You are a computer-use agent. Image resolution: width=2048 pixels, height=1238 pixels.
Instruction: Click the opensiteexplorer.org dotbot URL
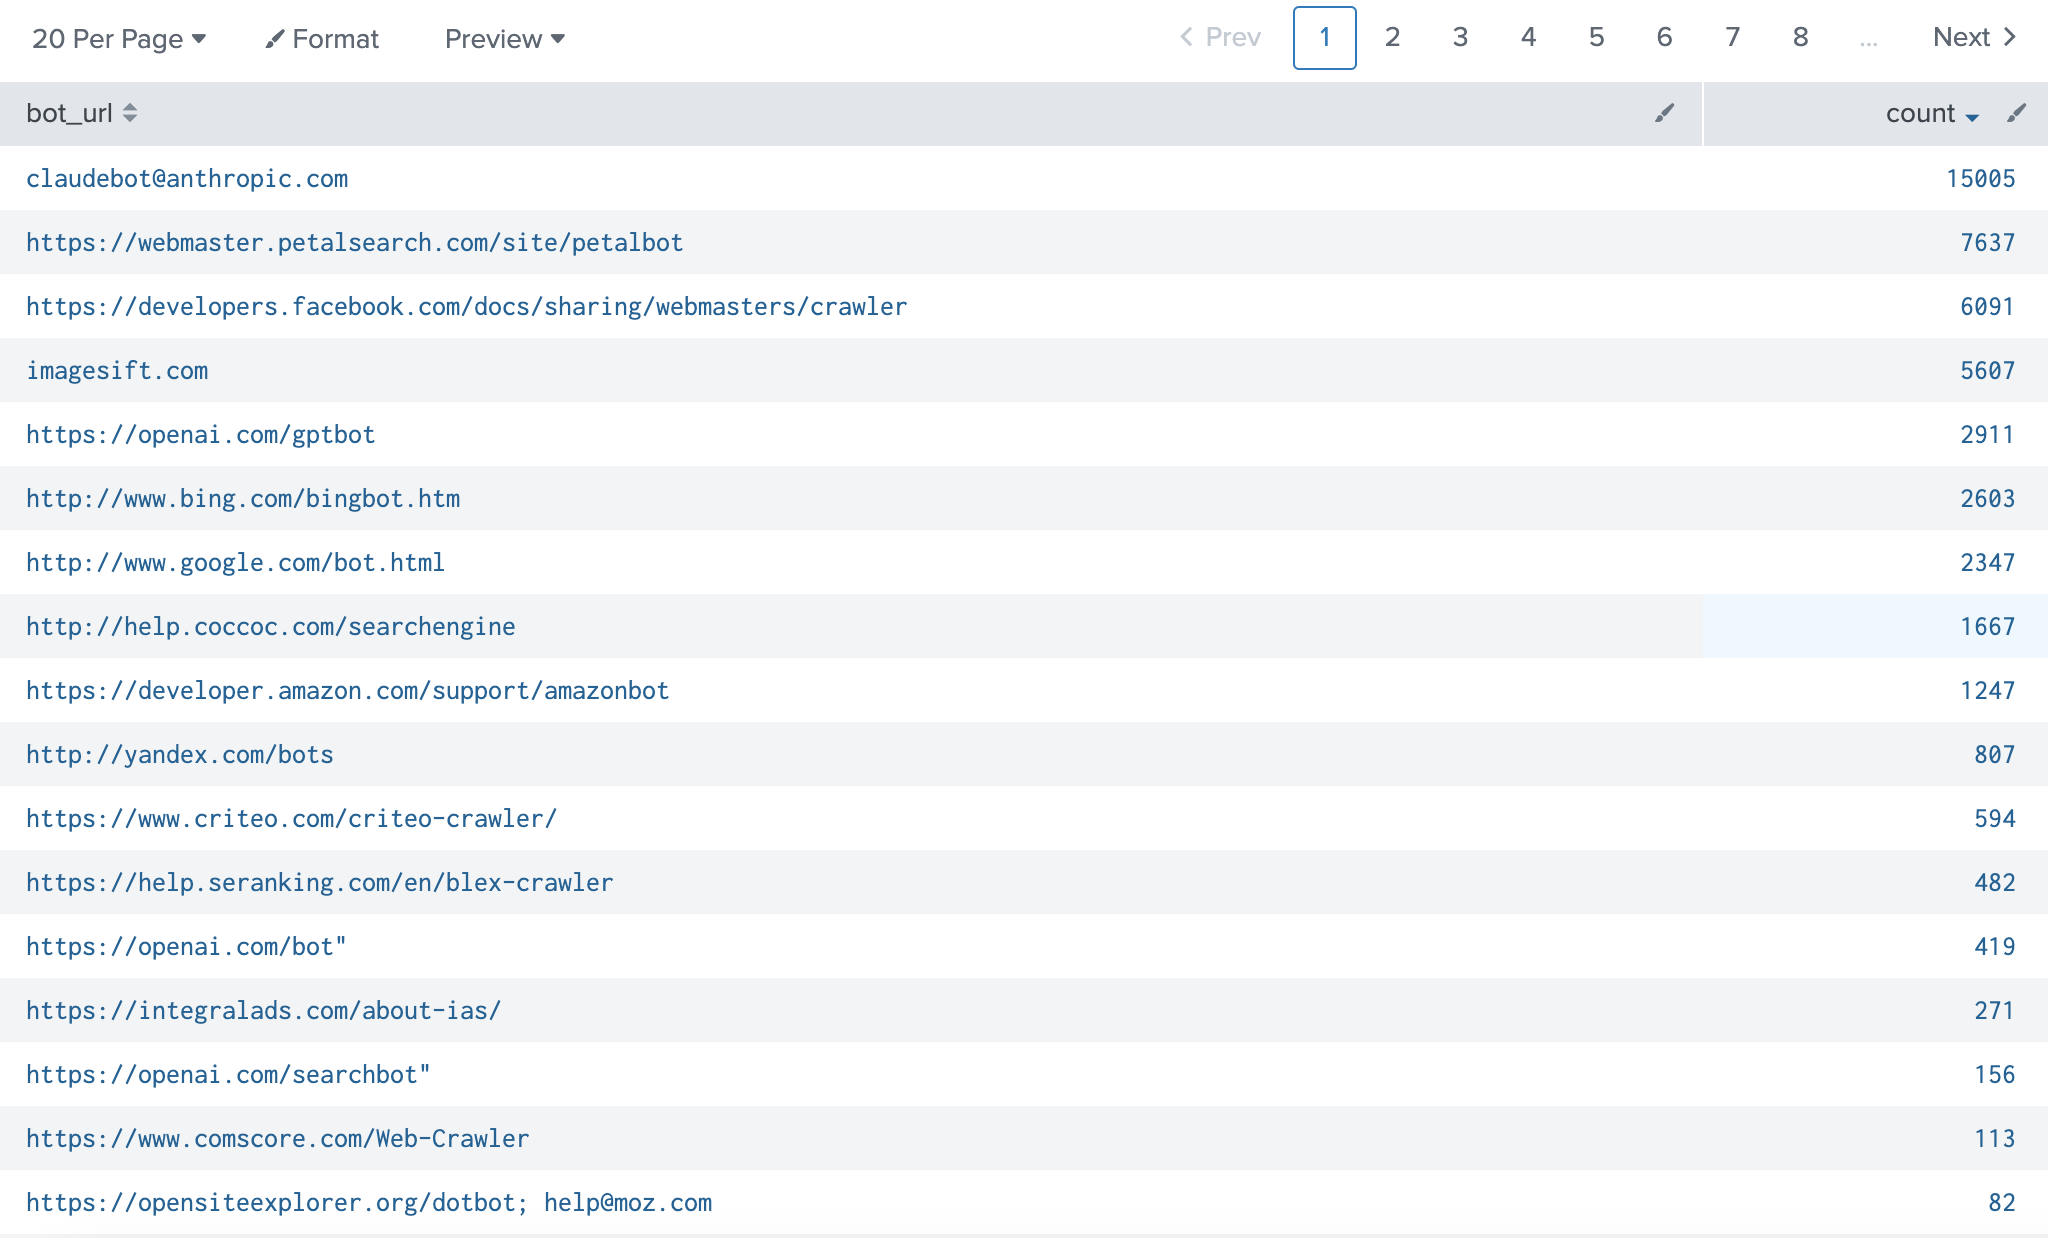tap(369, 1202)
